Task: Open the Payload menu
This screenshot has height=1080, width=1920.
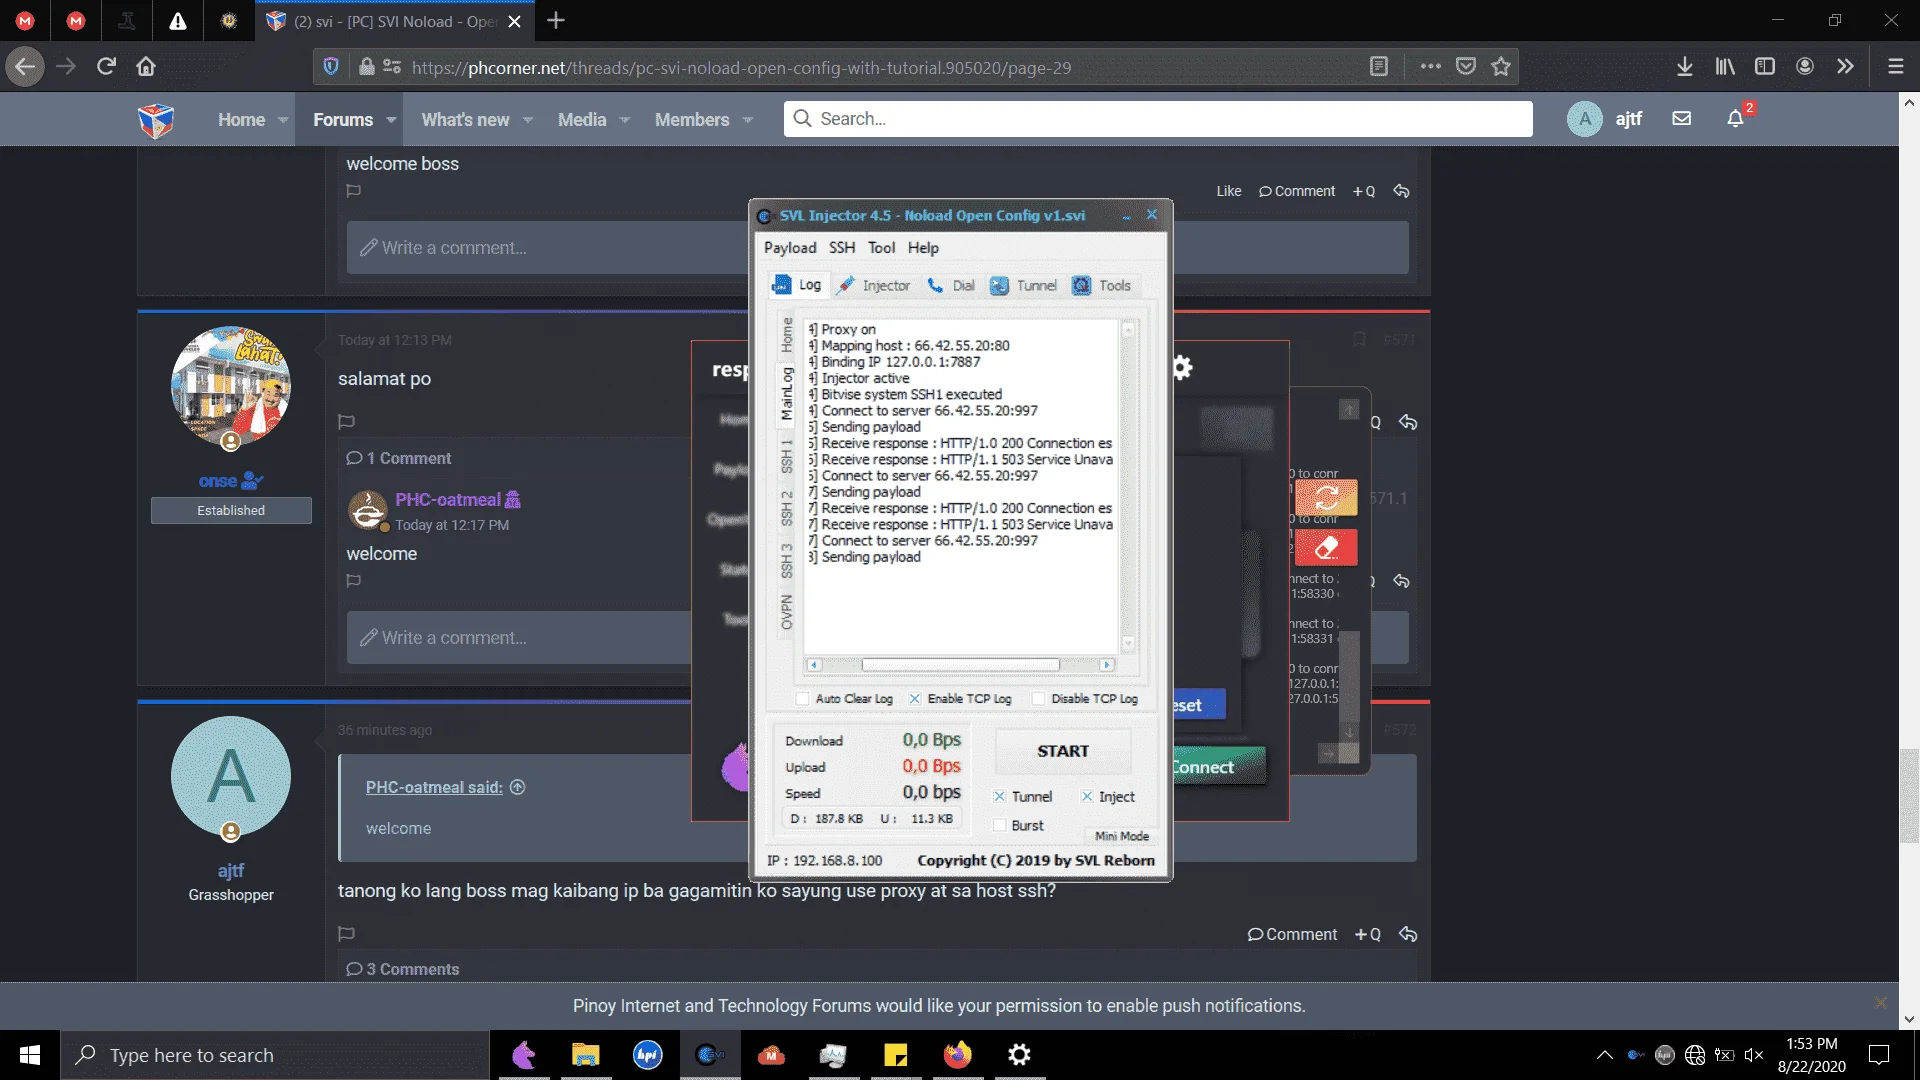Action: click(x=790, y=248)
